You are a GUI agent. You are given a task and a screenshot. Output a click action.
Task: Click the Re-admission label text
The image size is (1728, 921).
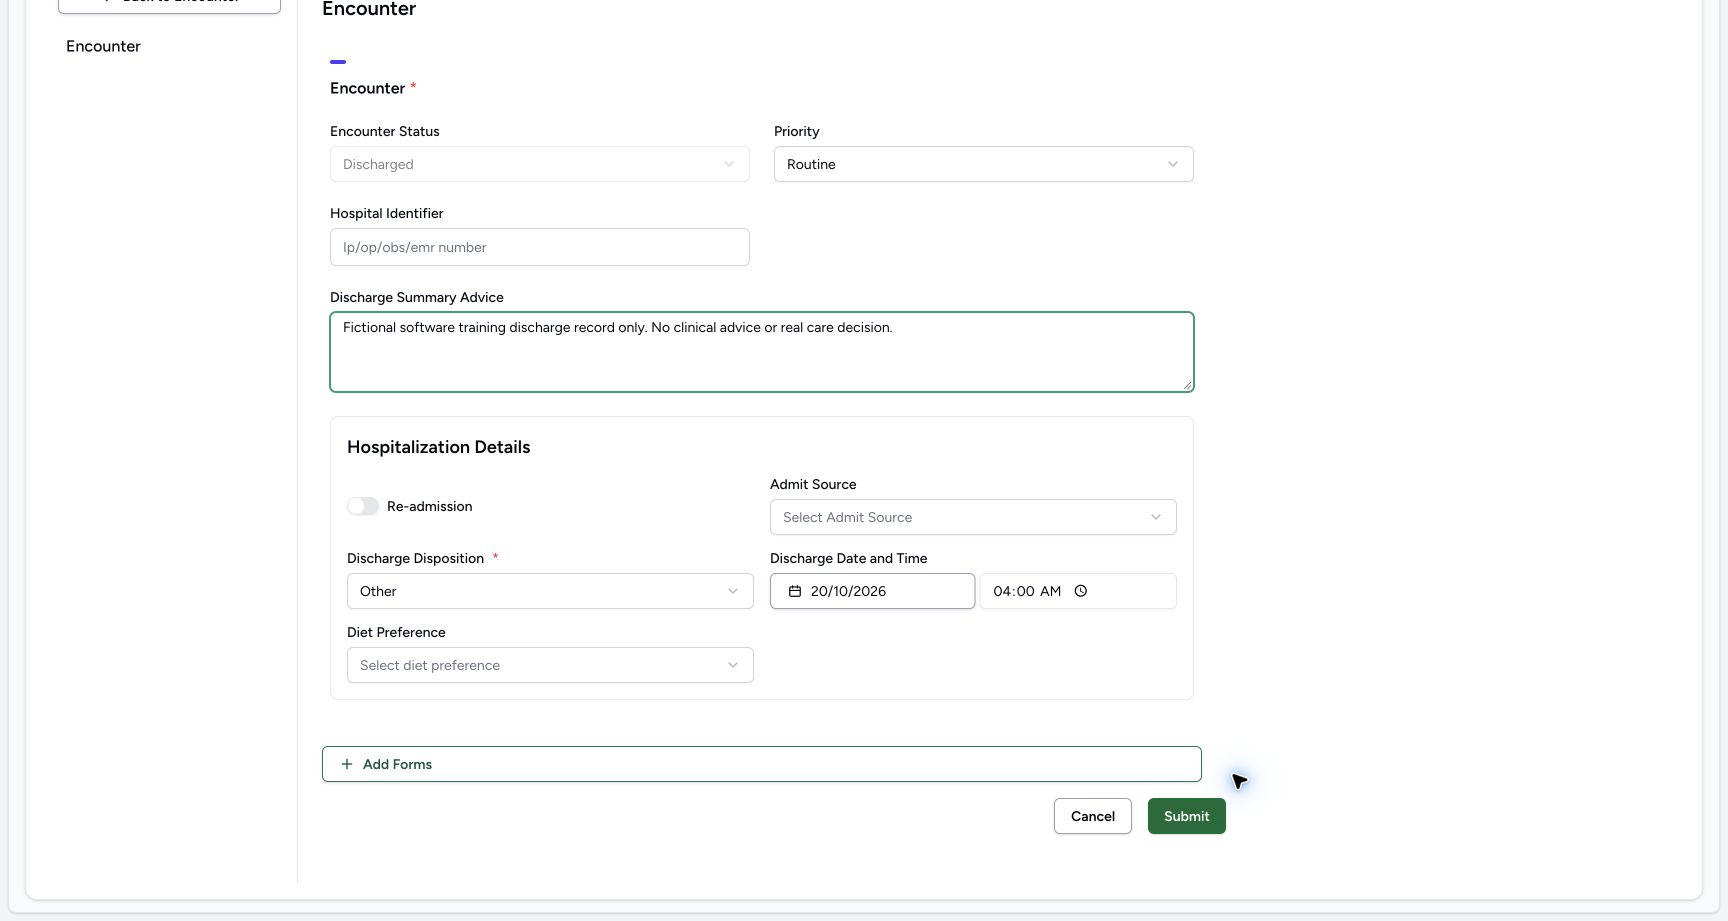pos(430,506)
